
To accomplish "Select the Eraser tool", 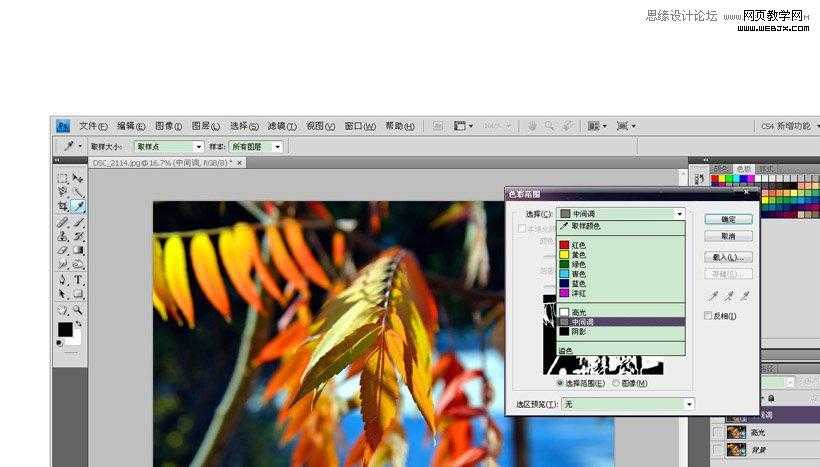I will pos(62,250).
